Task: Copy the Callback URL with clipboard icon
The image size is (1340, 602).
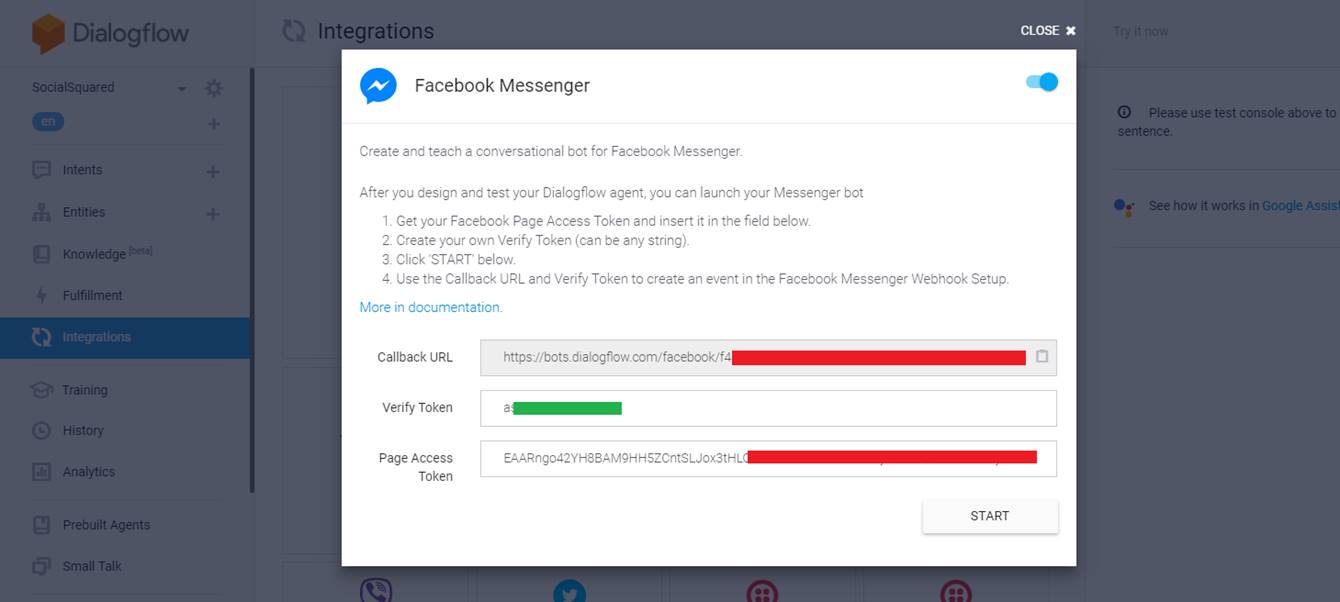Action: (1041, 357)
